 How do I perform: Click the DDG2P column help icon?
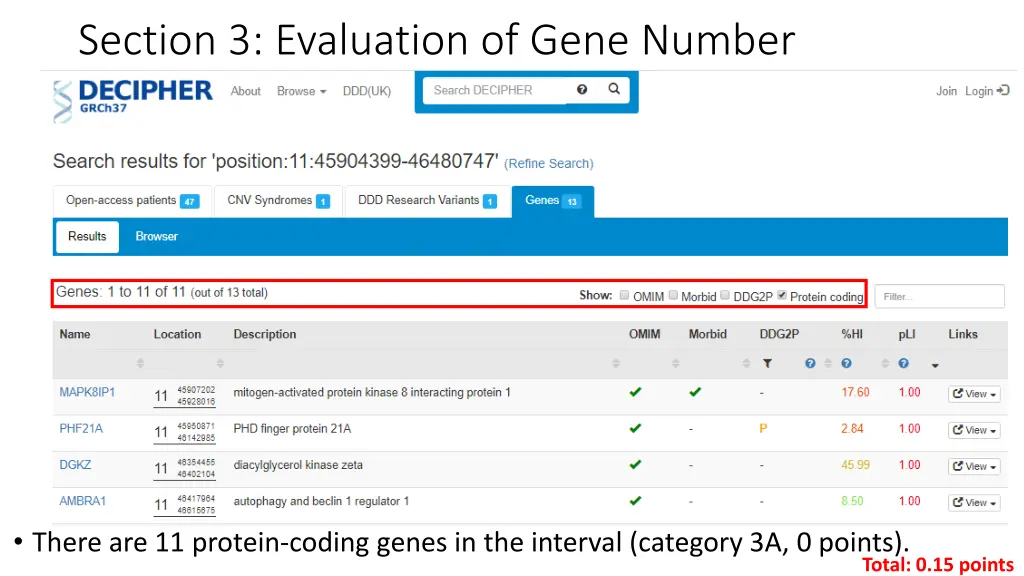[x=810, y=363]
